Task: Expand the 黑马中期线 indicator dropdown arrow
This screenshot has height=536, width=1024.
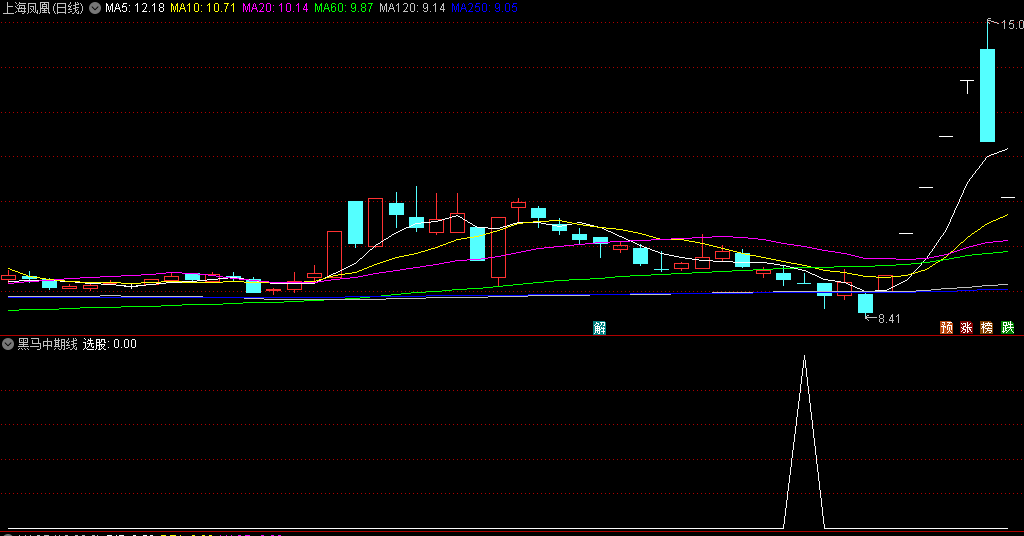Action: pos(8,344)
